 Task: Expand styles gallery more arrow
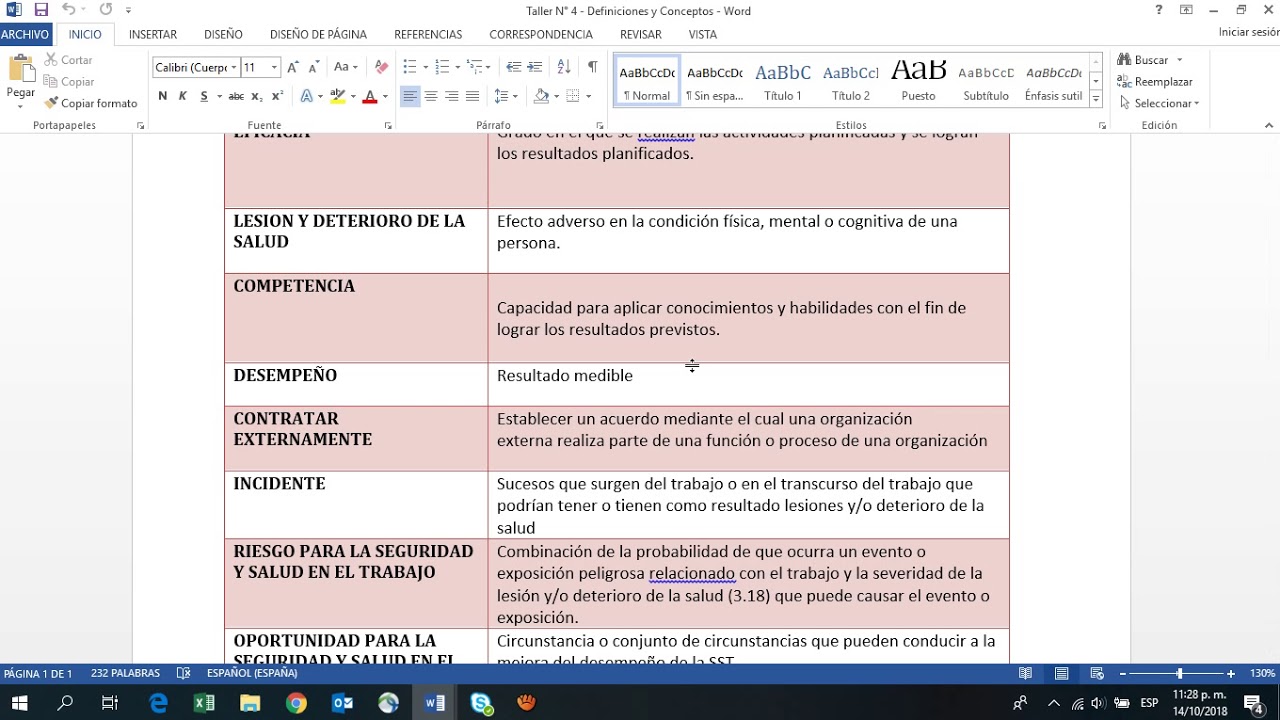tap(1096, 99)
